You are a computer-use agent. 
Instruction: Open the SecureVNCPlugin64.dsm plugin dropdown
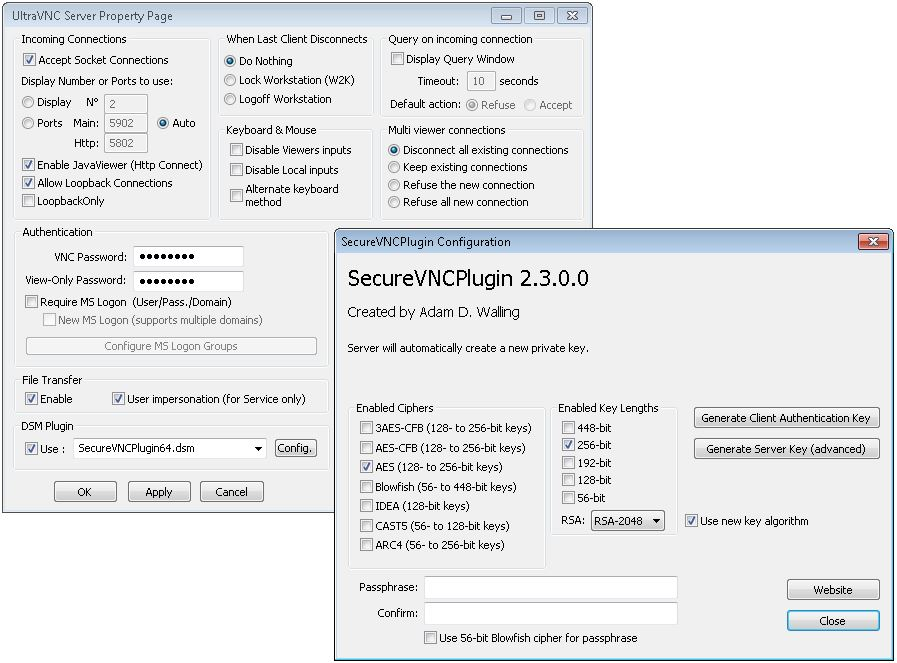[x=258, y=448]
